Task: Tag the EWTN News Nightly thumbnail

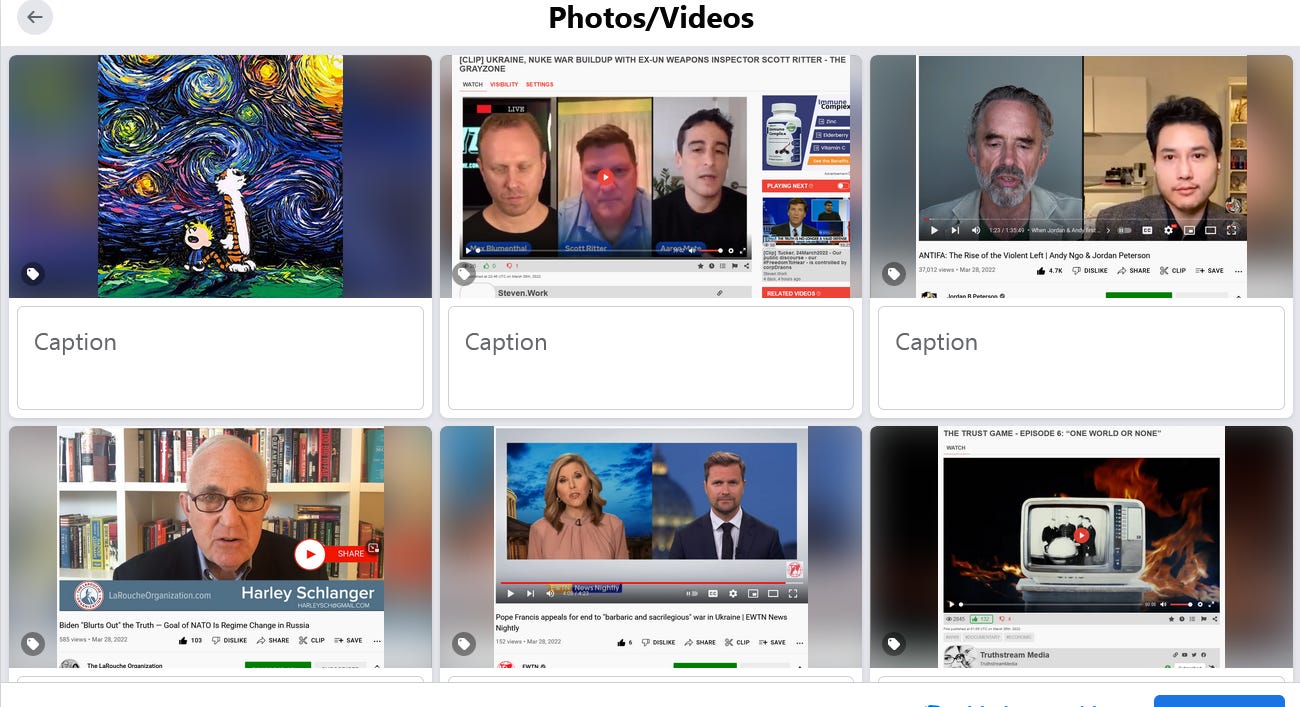Action: tap(464, 644)
